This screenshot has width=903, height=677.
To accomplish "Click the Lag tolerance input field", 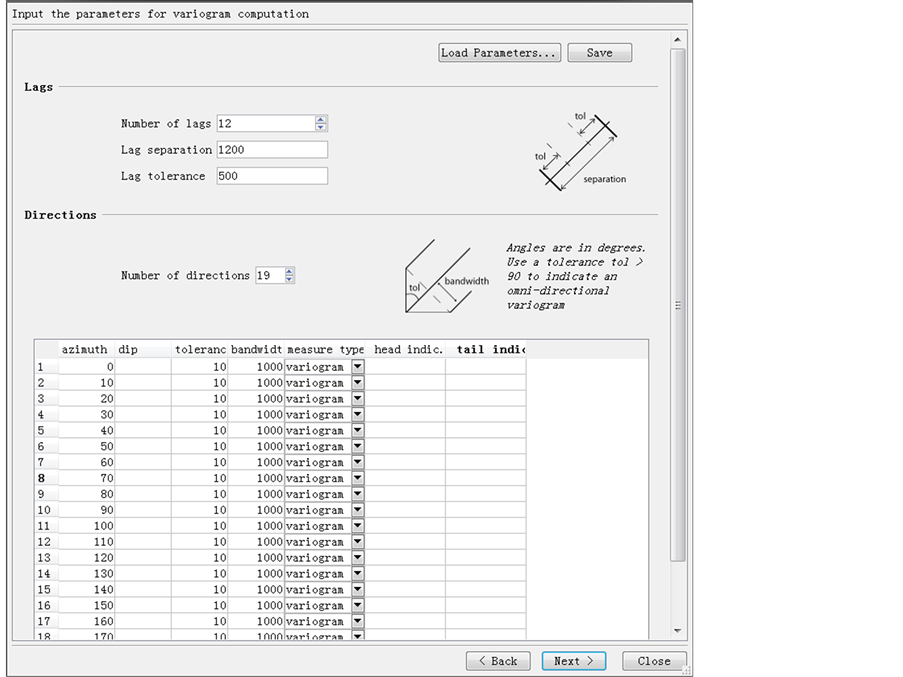I will [272, 176].
